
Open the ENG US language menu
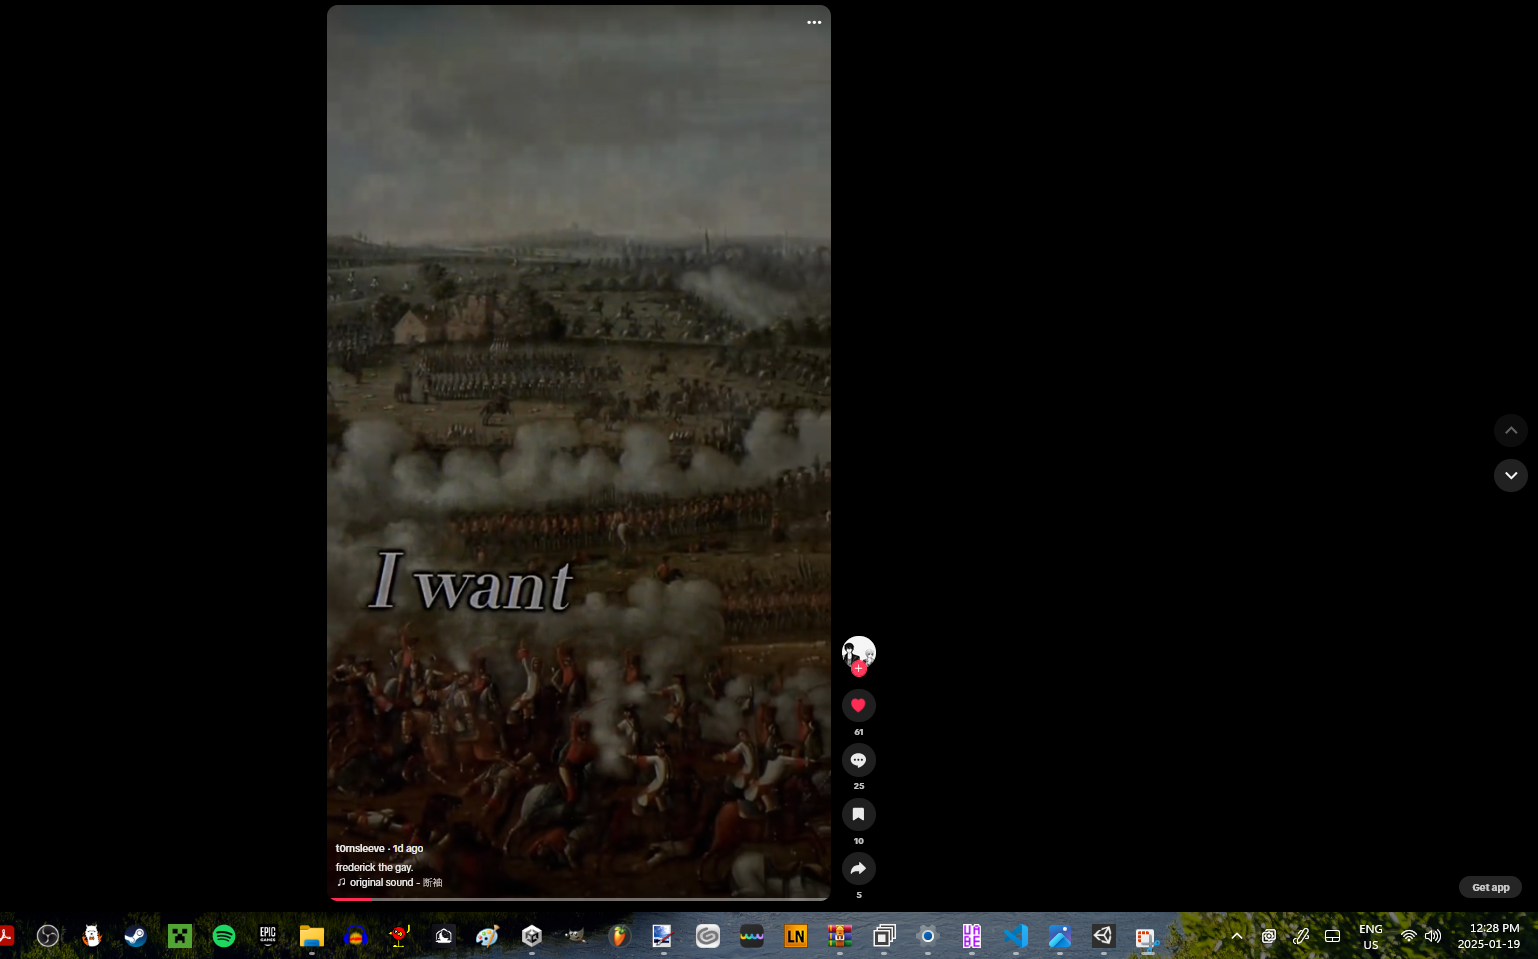coord(1370,937)
